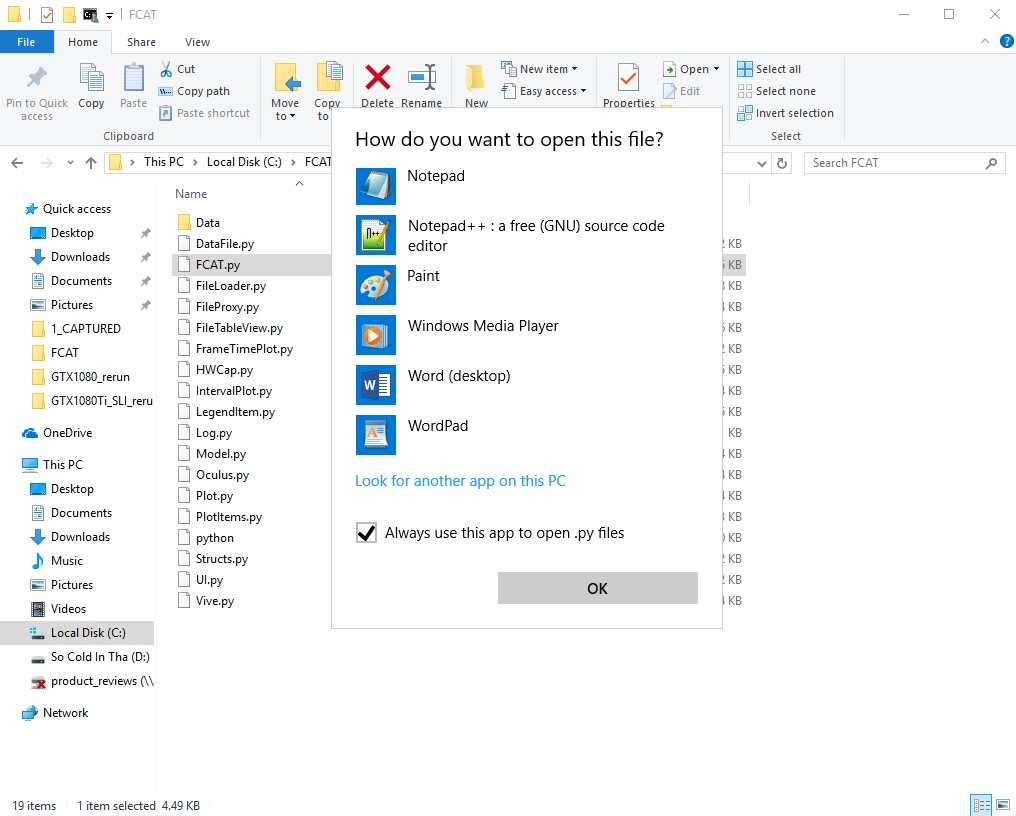Switch to large icons view toggle
1016x816 pixels.
coord(1003,805)
